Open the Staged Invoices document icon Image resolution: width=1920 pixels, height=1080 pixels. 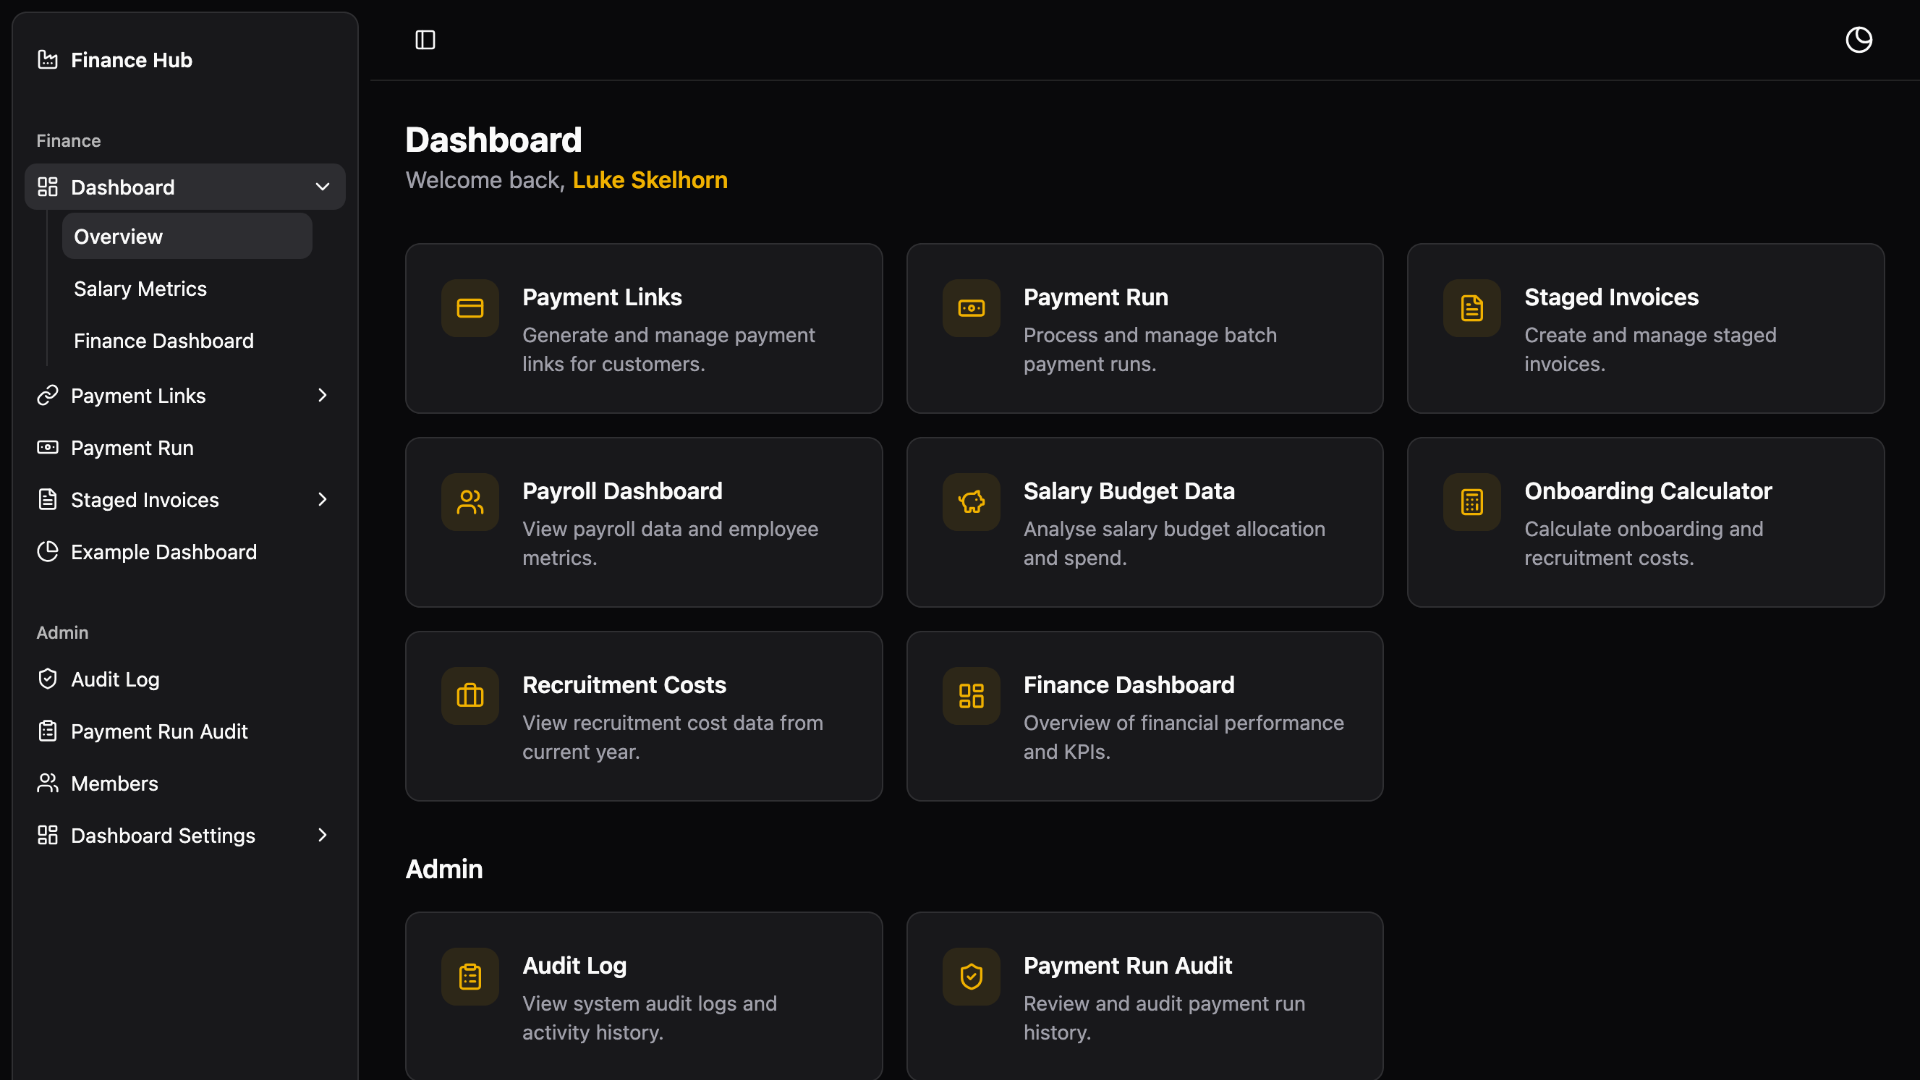[1471, 308]
